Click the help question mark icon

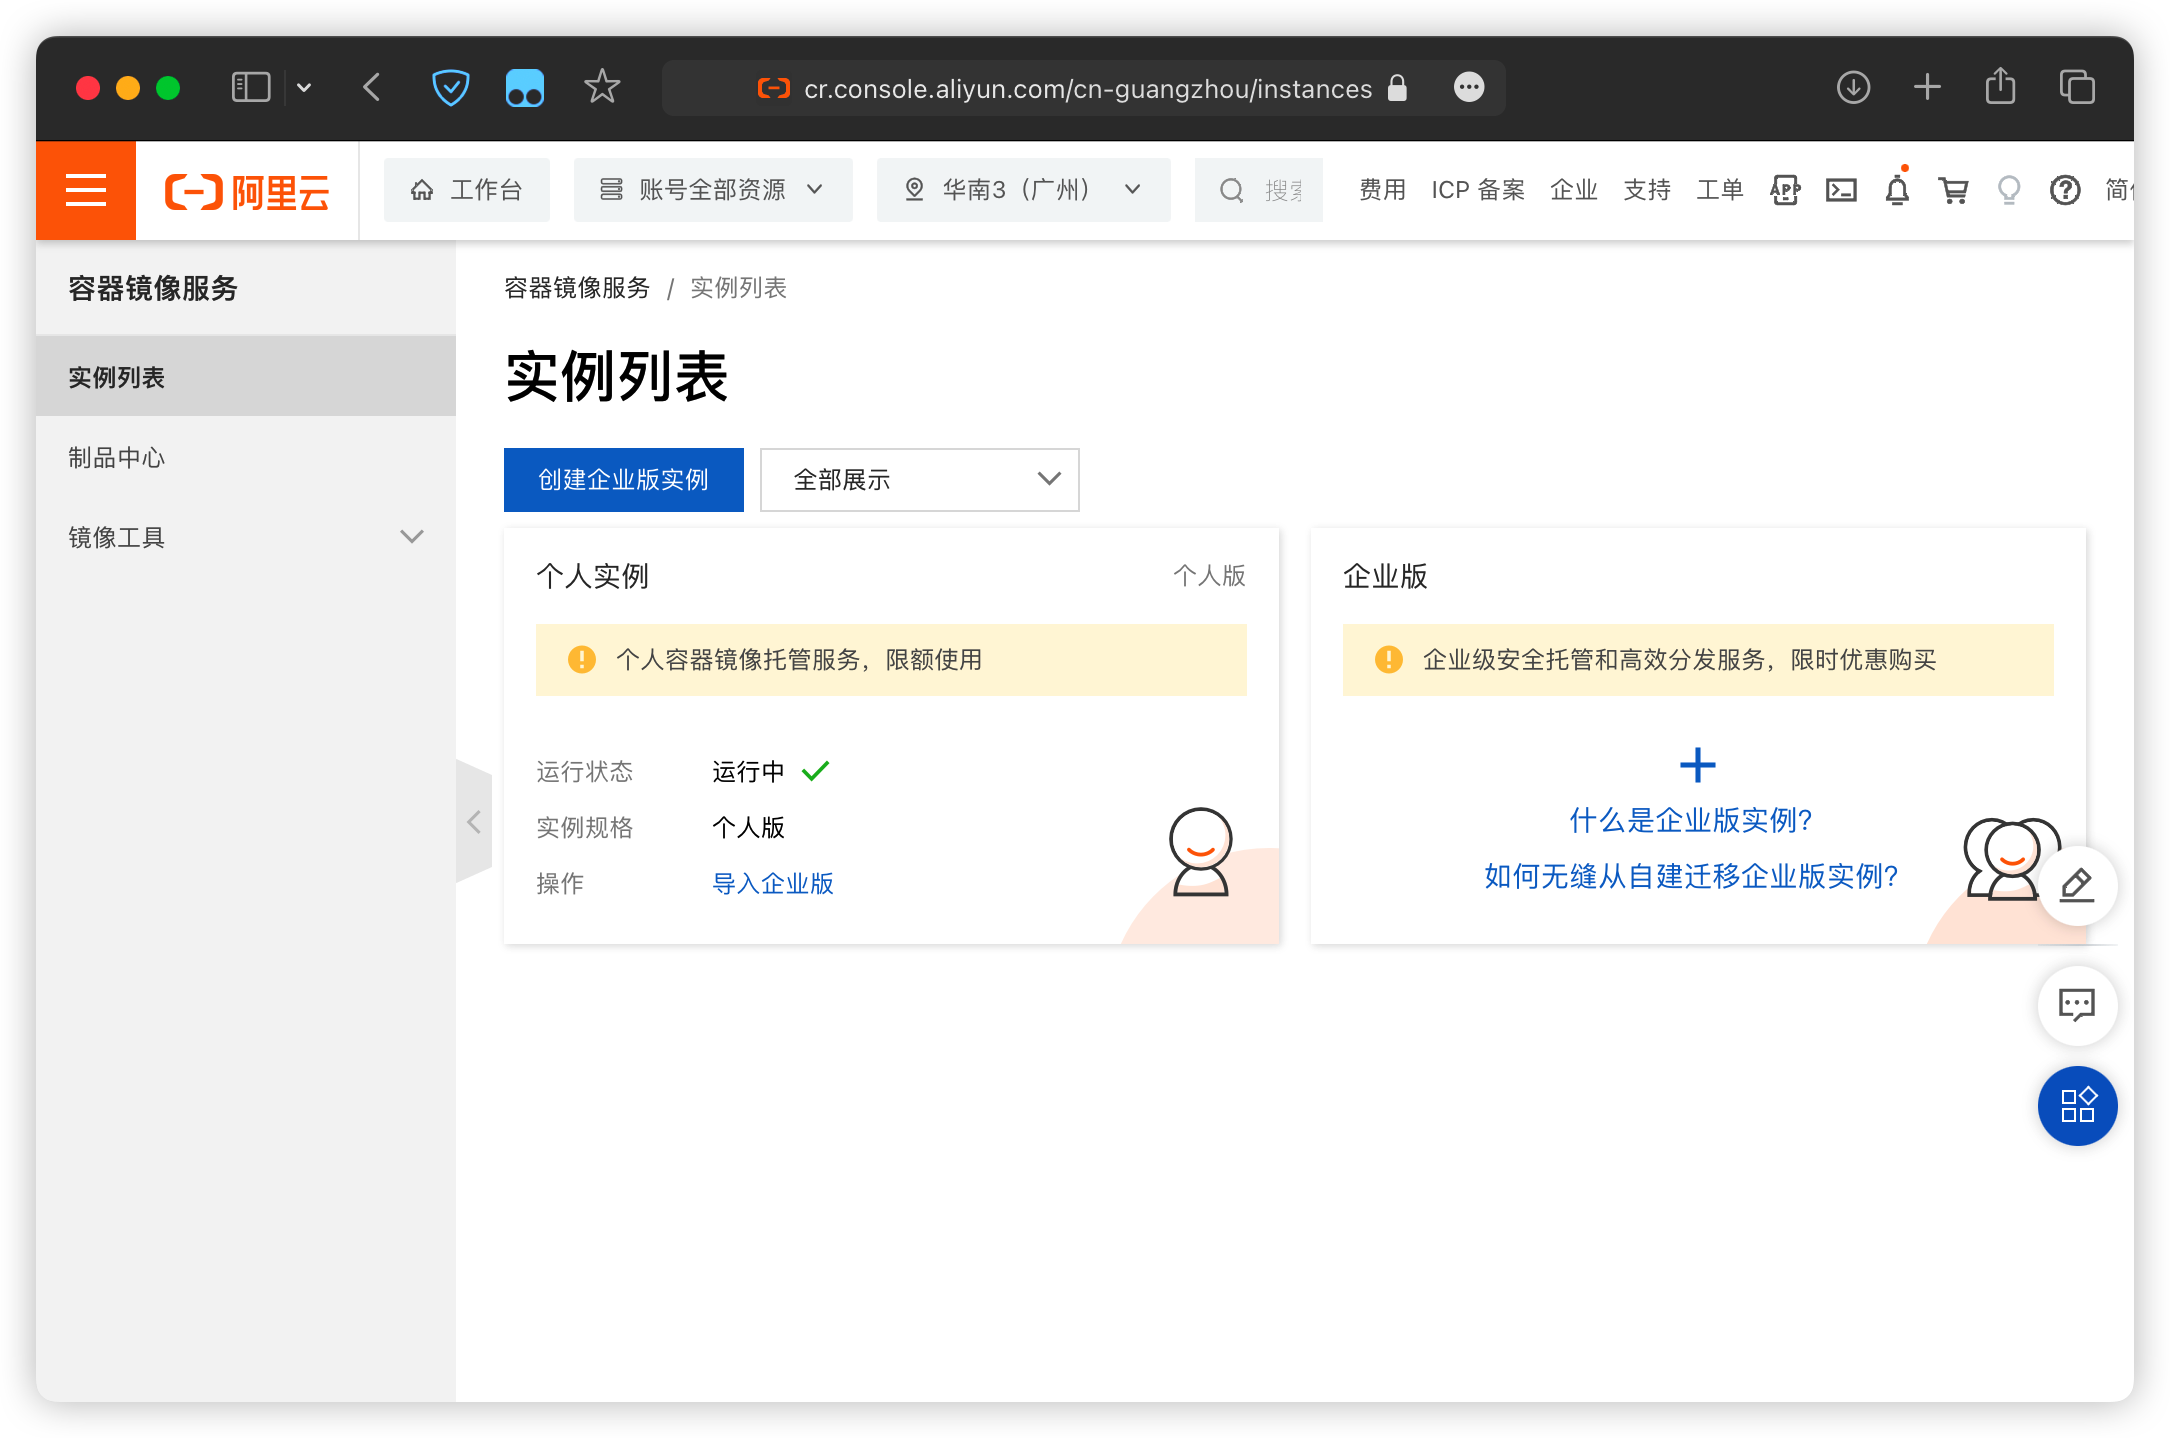point(2064,190)
